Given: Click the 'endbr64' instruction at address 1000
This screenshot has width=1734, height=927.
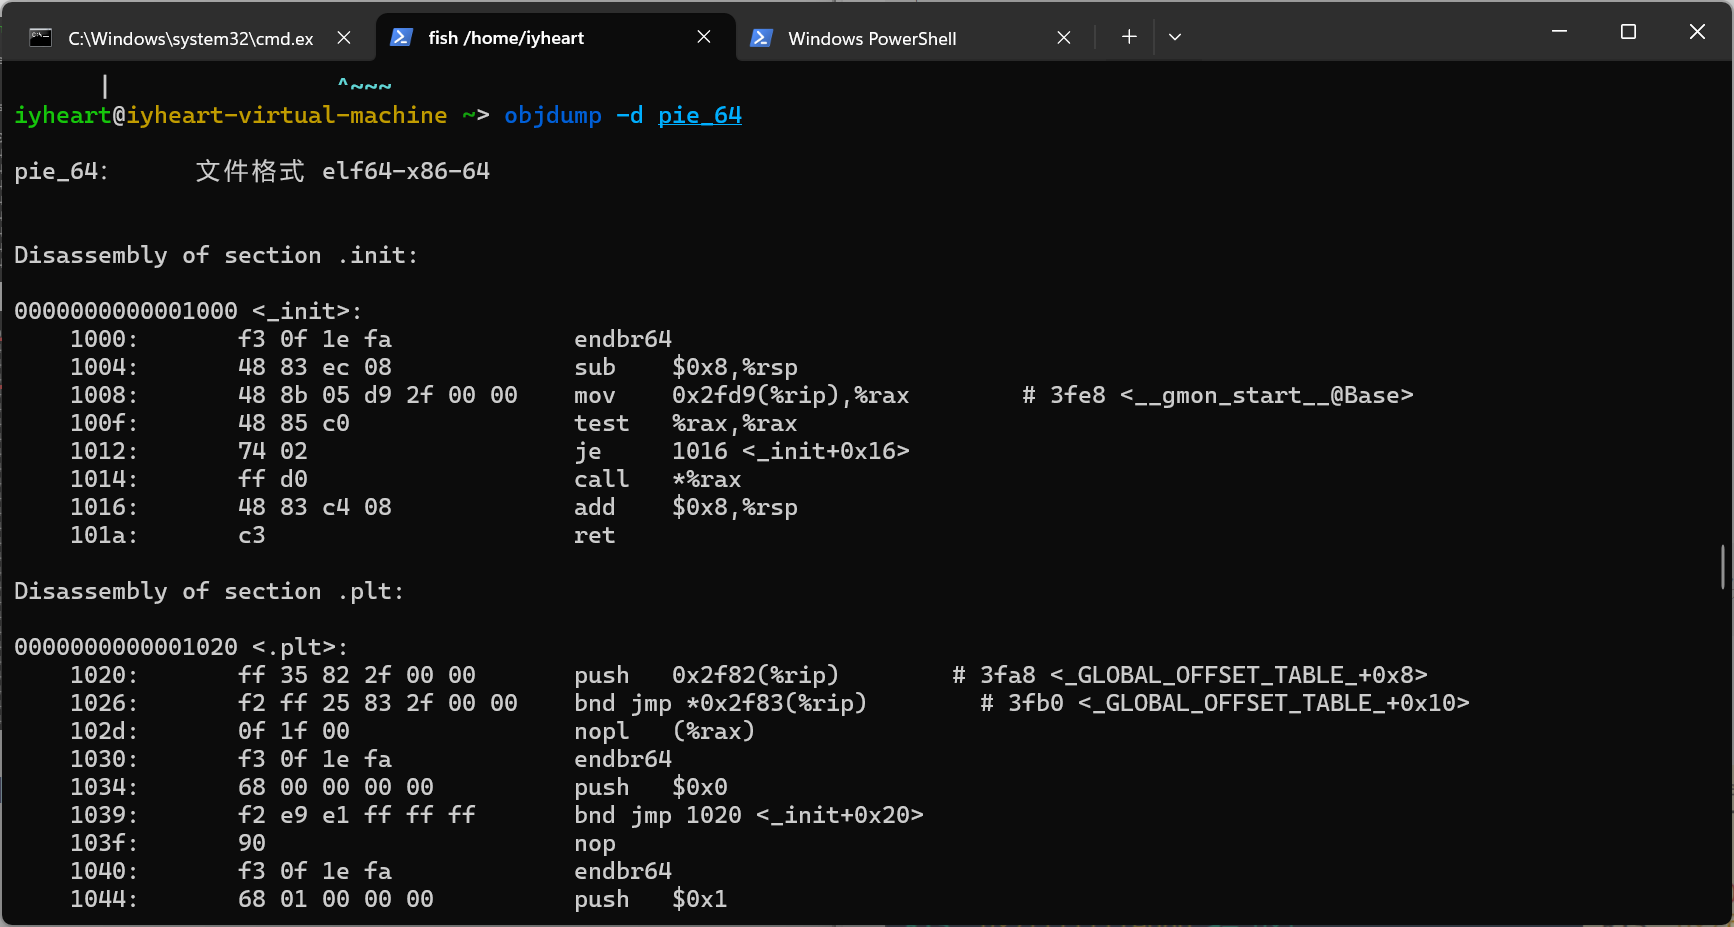Looking at the screenshot, I should click(623, 339).
